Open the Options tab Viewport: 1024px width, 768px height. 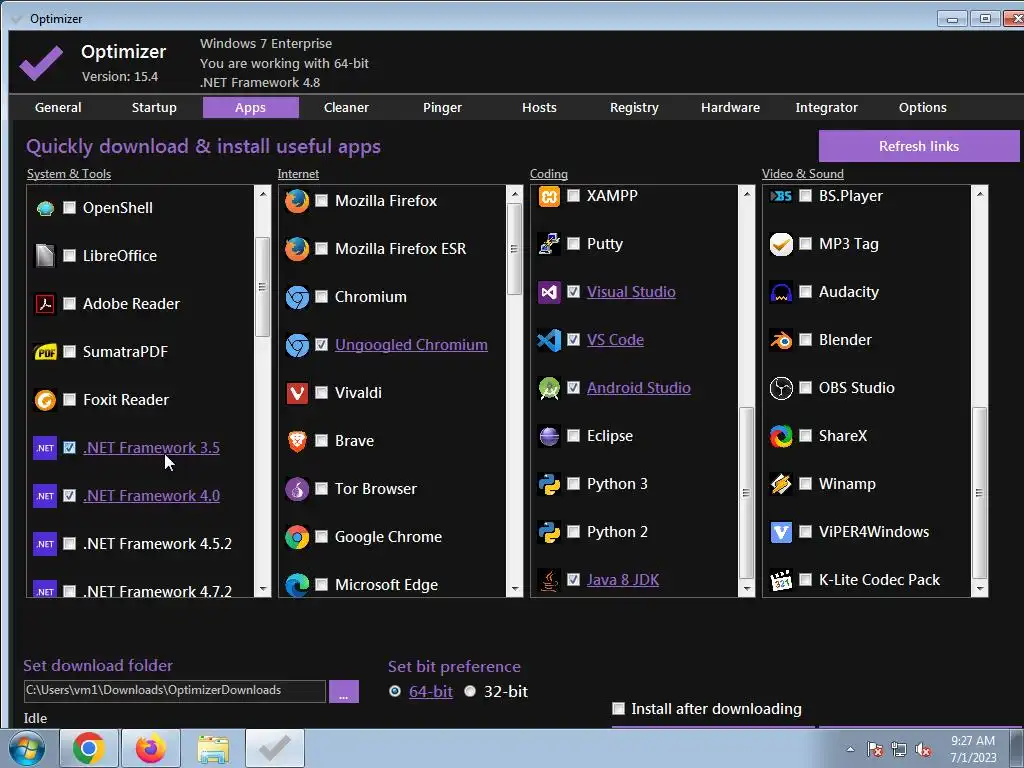coord(922,108)
